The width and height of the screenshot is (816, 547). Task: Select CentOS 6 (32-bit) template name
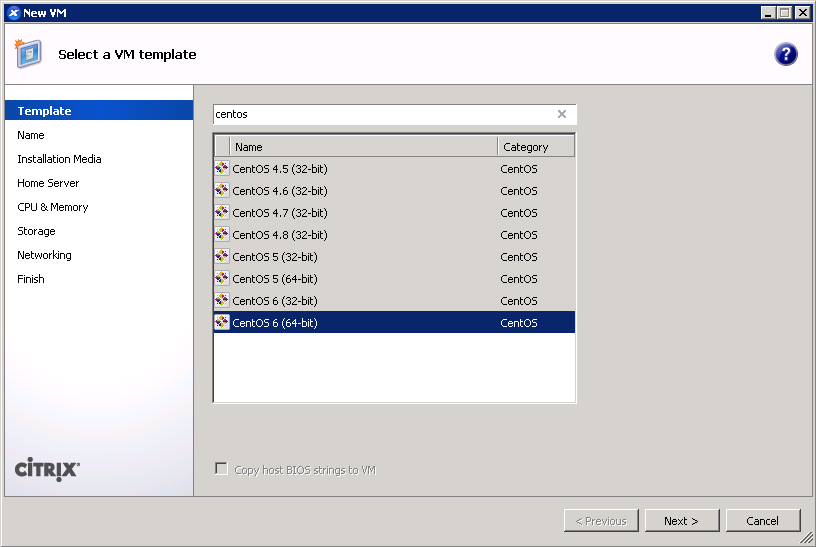(x=275, y=300)
